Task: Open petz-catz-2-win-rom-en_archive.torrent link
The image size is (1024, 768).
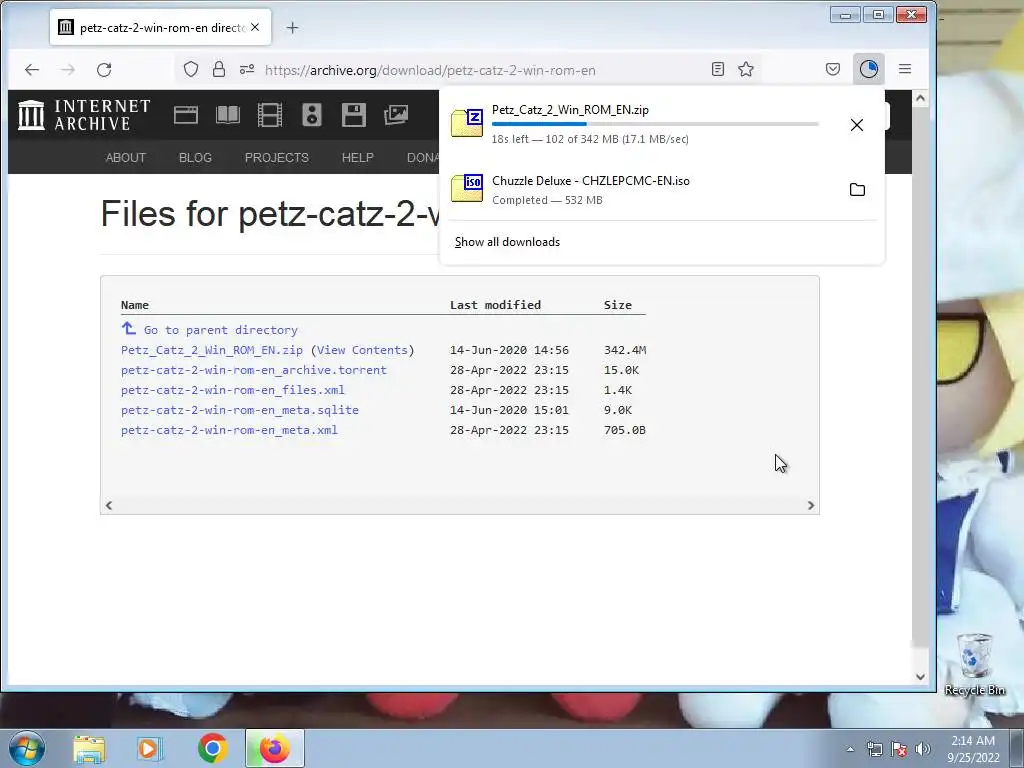Action: point(253,370)
